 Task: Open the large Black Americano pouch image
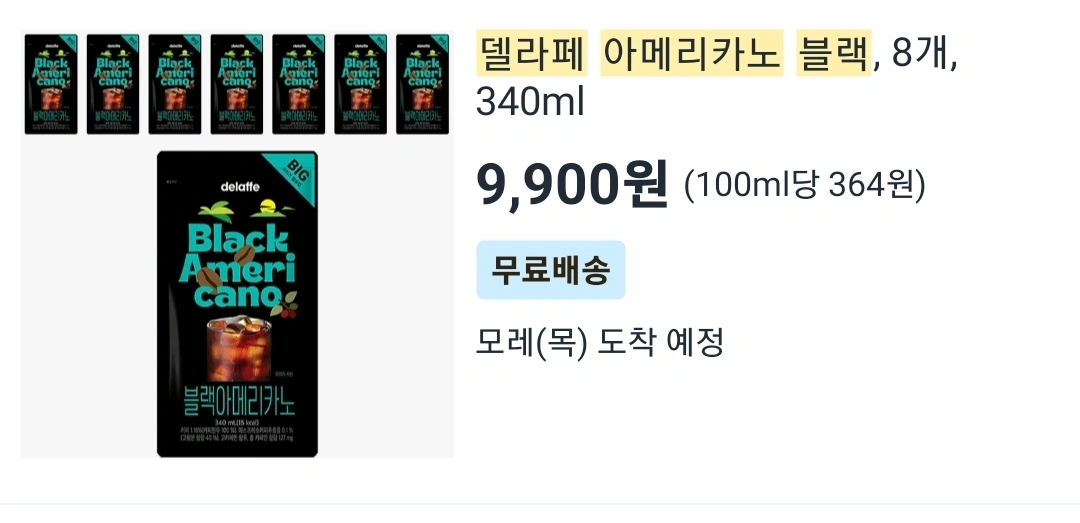click(238, 304)
